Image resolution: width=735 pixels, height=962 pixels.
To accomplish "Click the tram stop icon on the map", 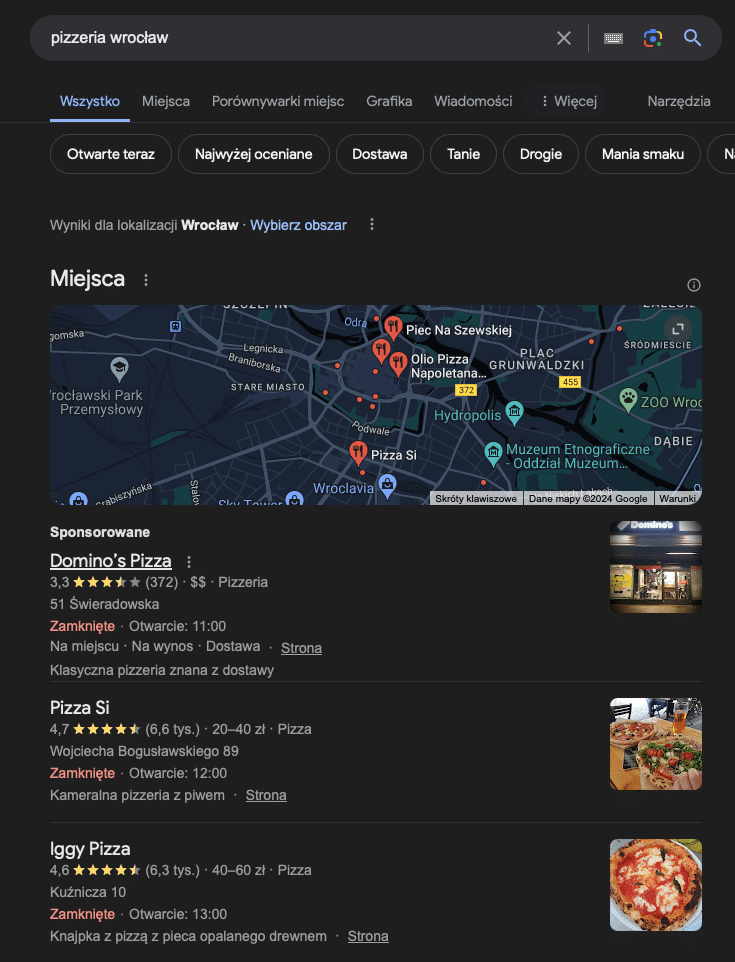I will coord(175,326).
